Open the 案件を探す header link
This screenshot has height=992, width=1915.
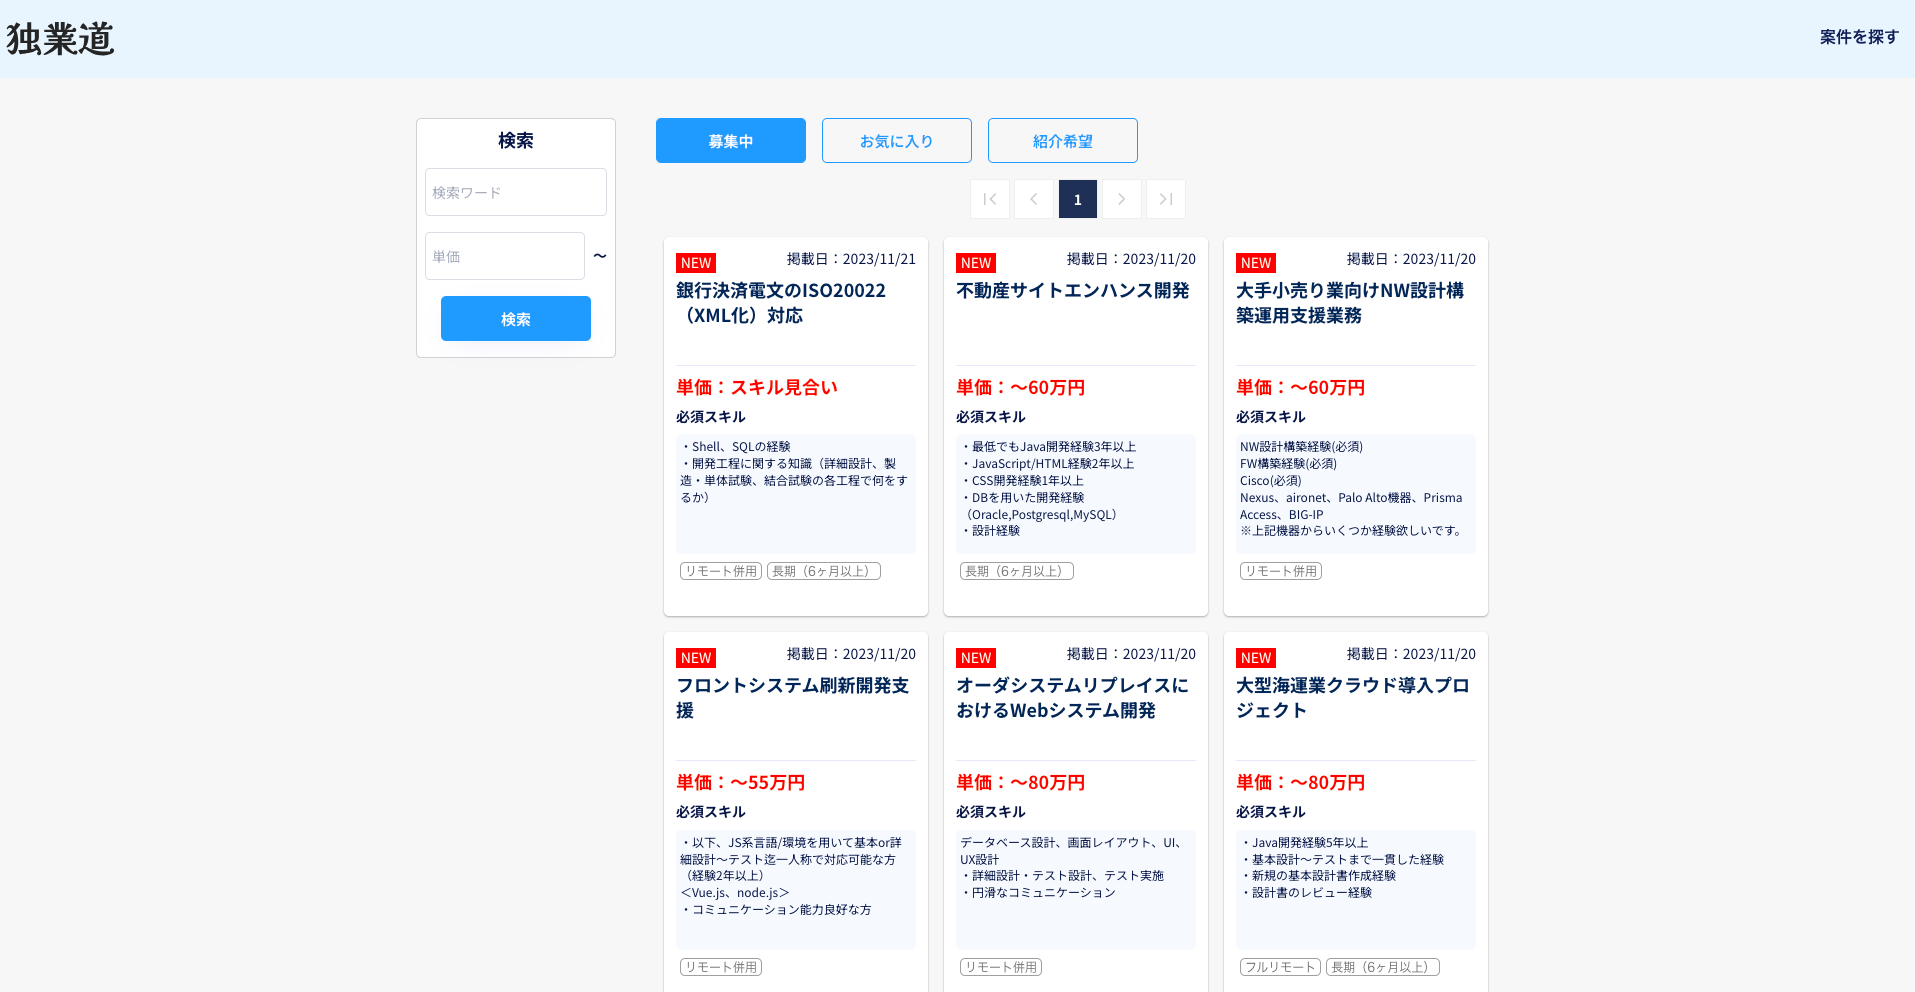pyautogui.click(x=1858, y=37)
